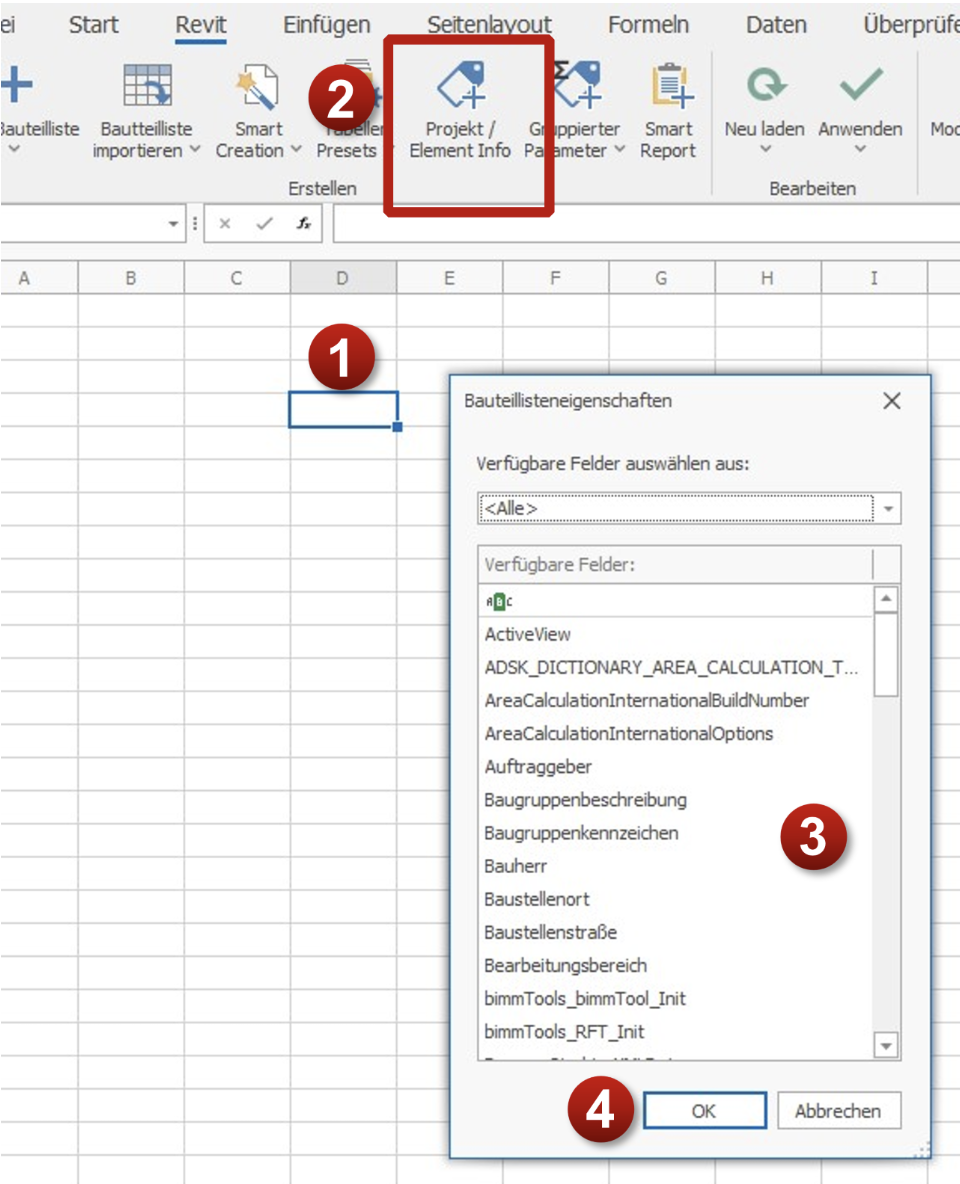Select Auftraggeber in field list
Image resolution: width=960 pixels, height=1184 pixels.
675,767
